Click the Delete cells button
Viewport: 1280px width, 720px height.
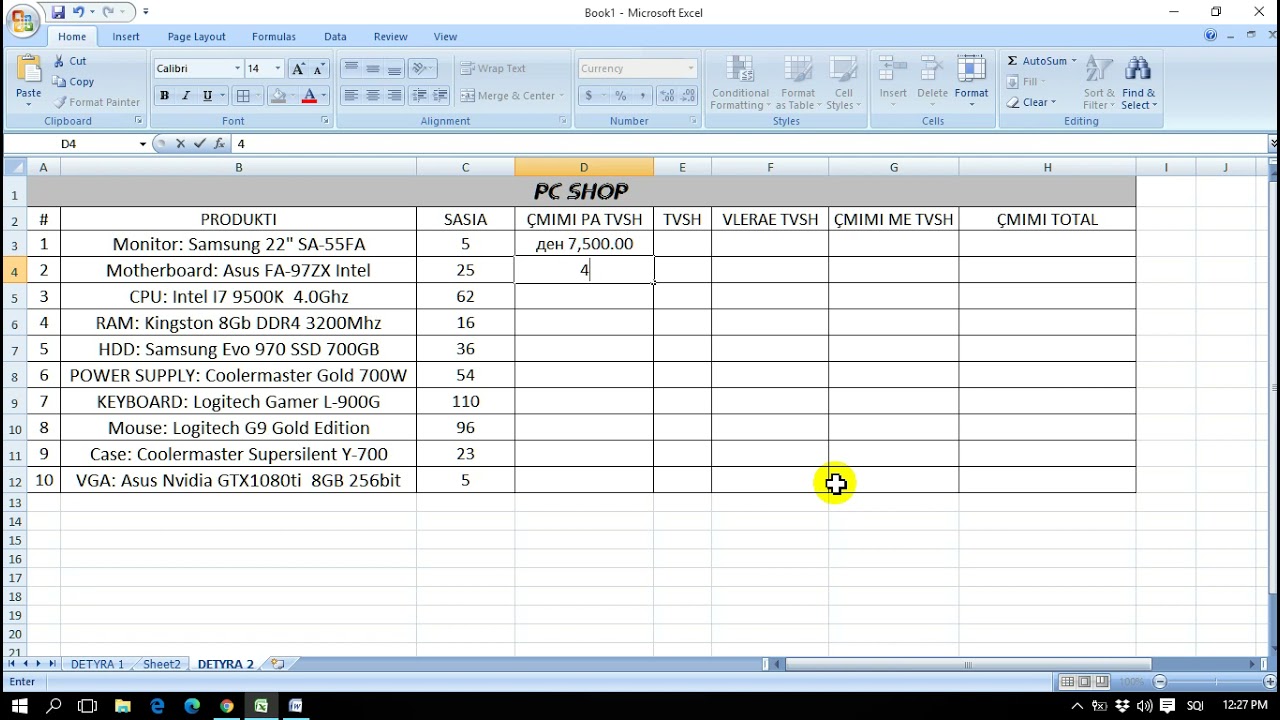[932, 82]
